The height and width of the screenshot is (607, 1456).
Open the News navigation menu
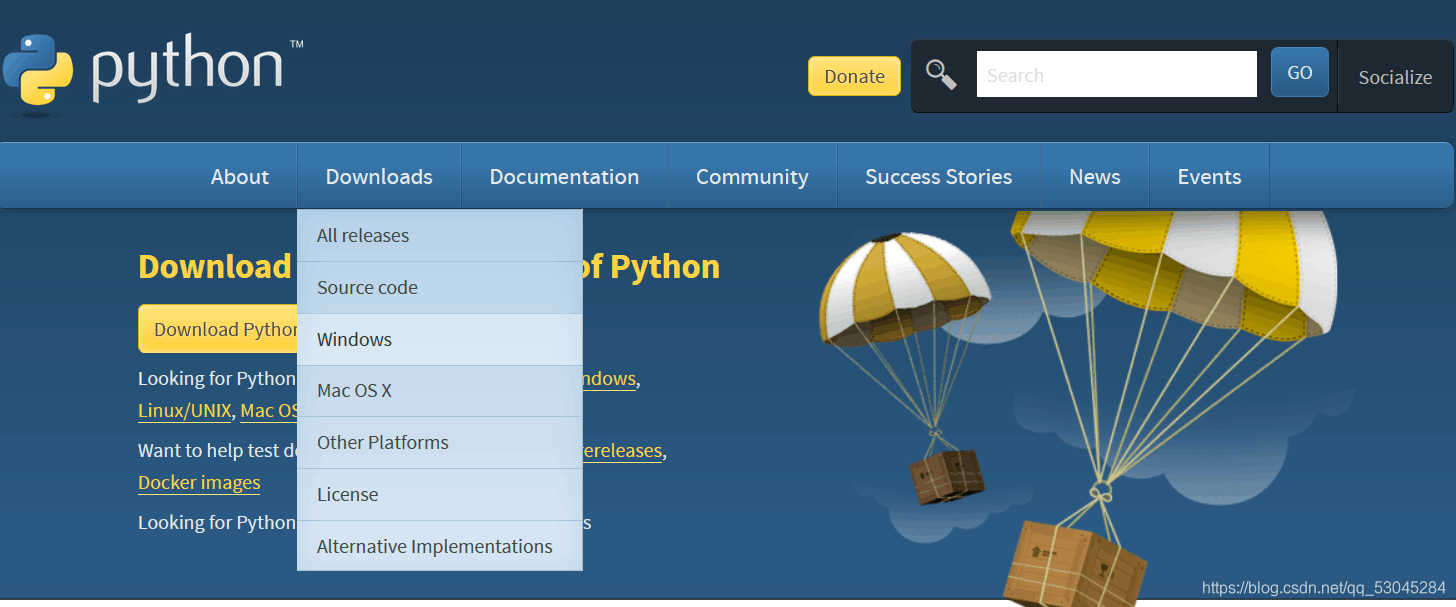[x=1095, y=176]
